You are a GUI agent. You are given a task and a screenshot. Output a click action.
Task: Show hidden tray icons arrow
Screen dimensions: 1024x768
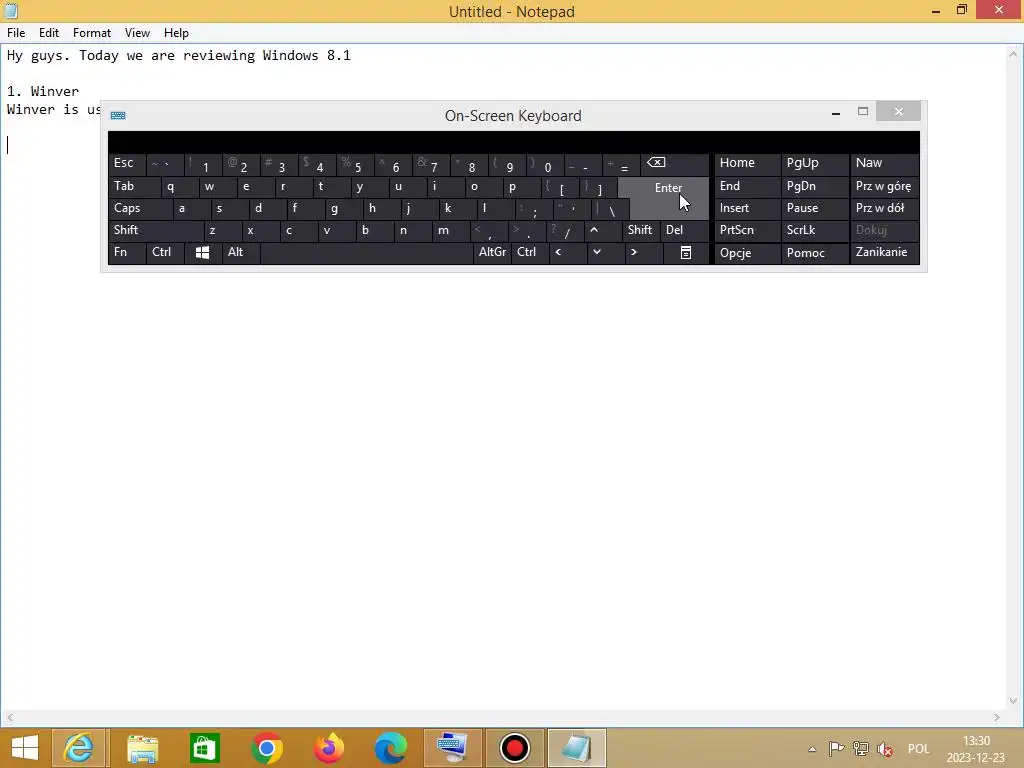coord(812,749)
